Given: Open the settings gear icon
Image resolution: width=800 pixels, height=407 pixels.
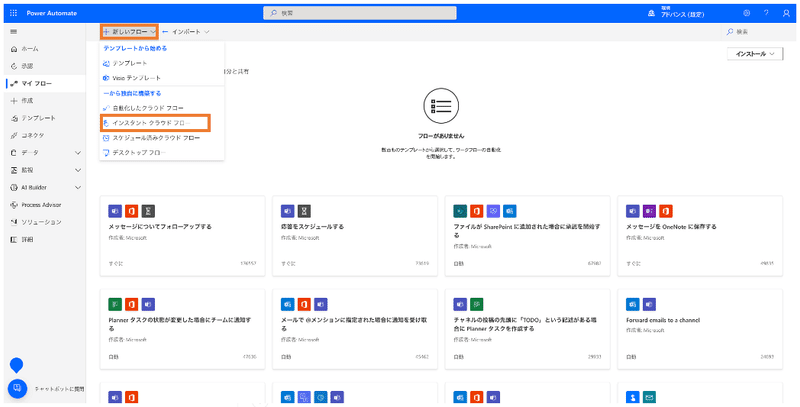Looking at the screenshot, I should tap(746, 13).
